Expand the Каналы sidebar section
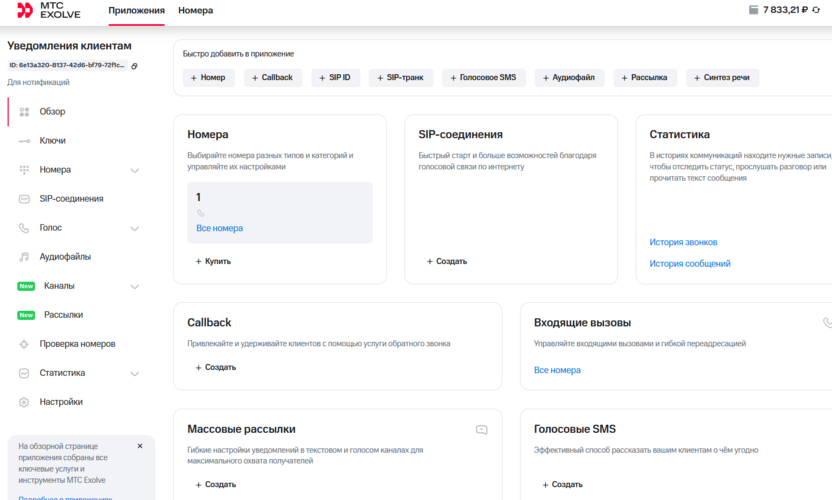The image size is (832, 500). pos(135,286)
